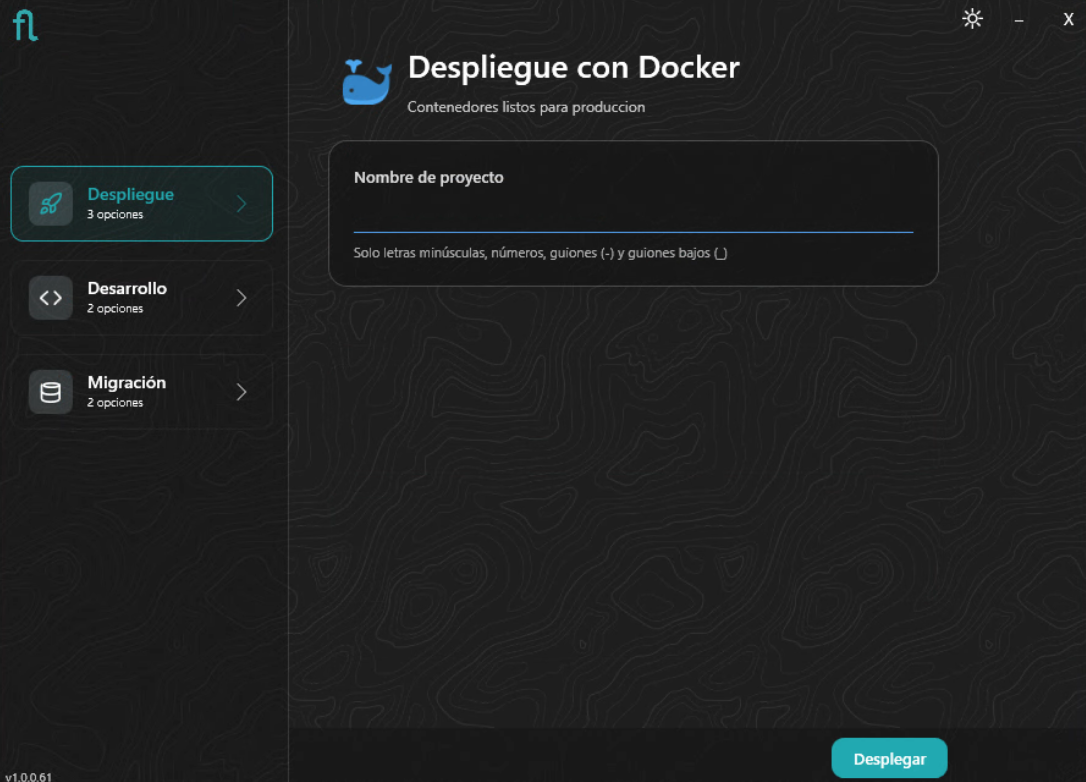Click the Migración database icon
This screenshot has width=1086, height=782.
pyautogui.click(x=51, y=392)
